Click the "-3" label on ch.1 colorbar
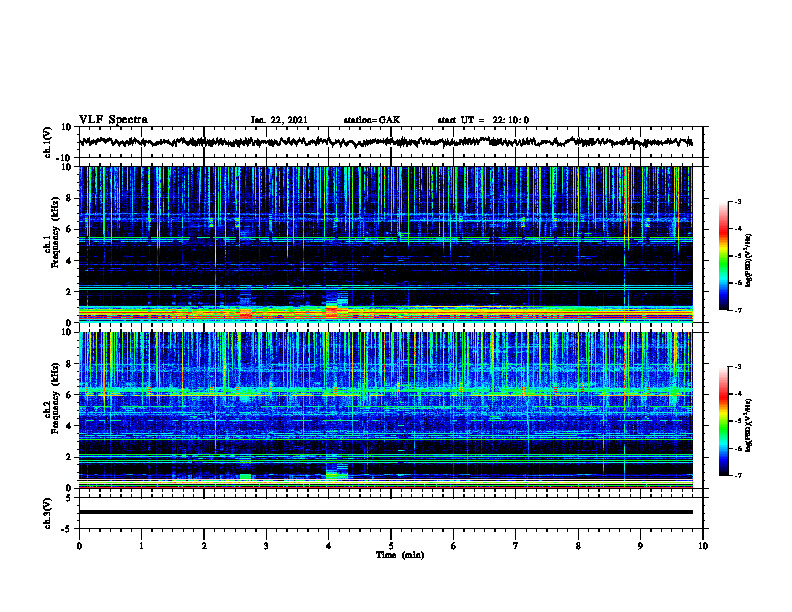The image size is (792, 612). pyautogui.click(x=737, y=201)
